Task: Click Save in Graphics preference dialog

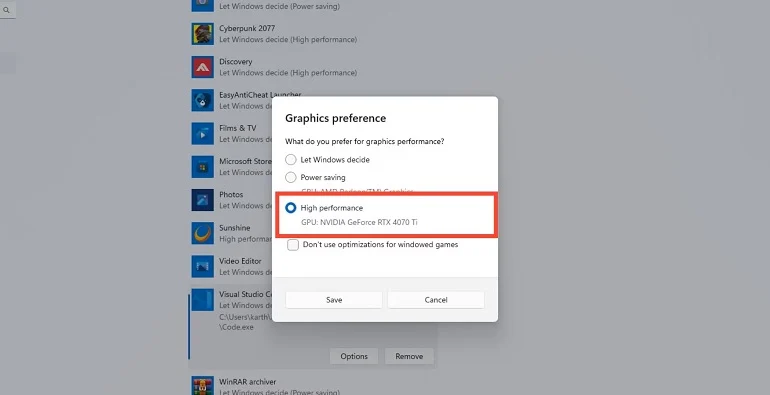Action: point(334,300)
